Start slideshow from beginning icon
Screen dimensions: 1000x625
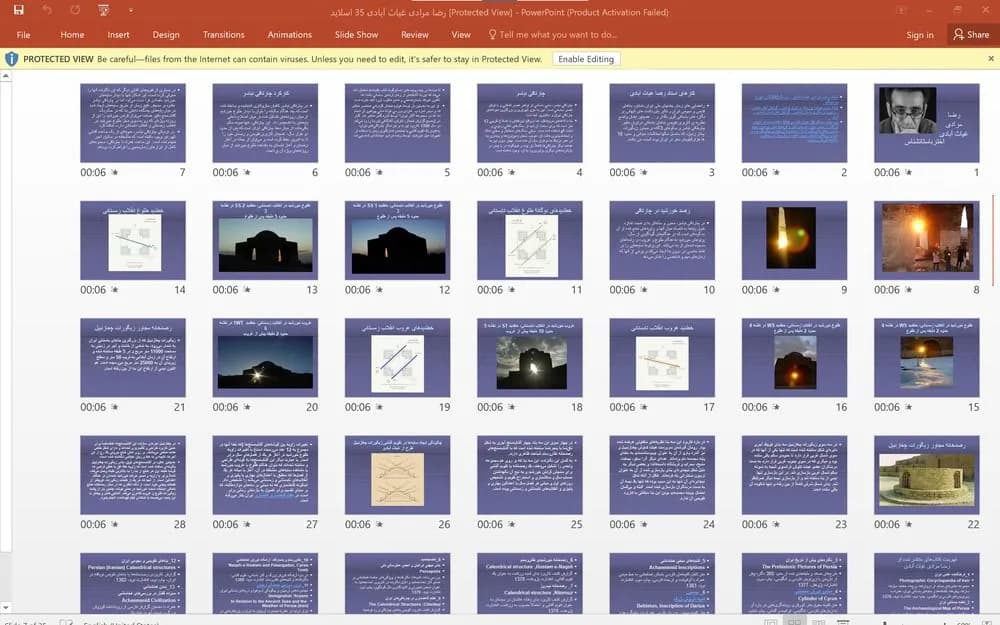click(103, 10)
